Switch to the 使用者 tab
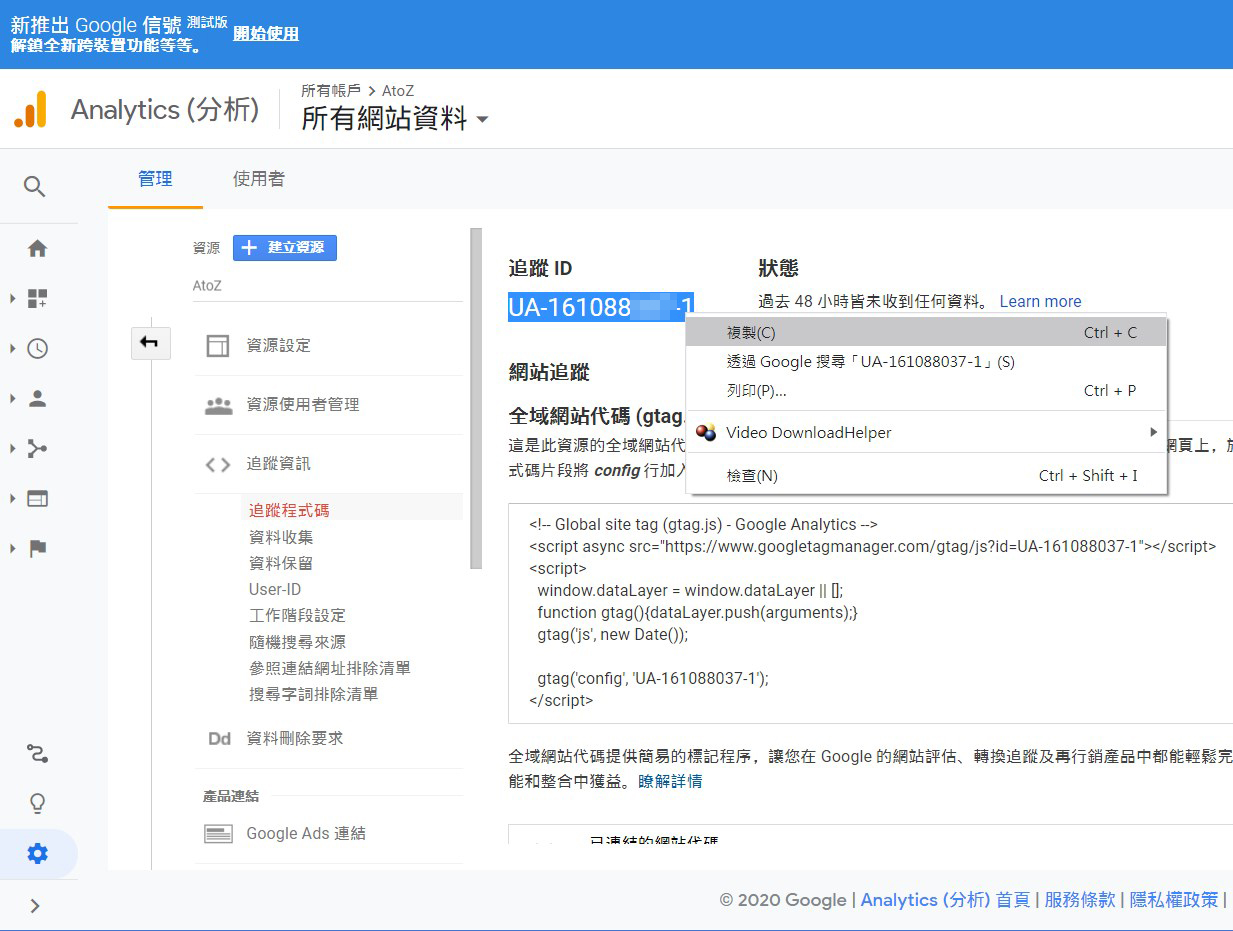This screenshot has width=1233, height=931. pyautogui.click(x=258, y=179)
